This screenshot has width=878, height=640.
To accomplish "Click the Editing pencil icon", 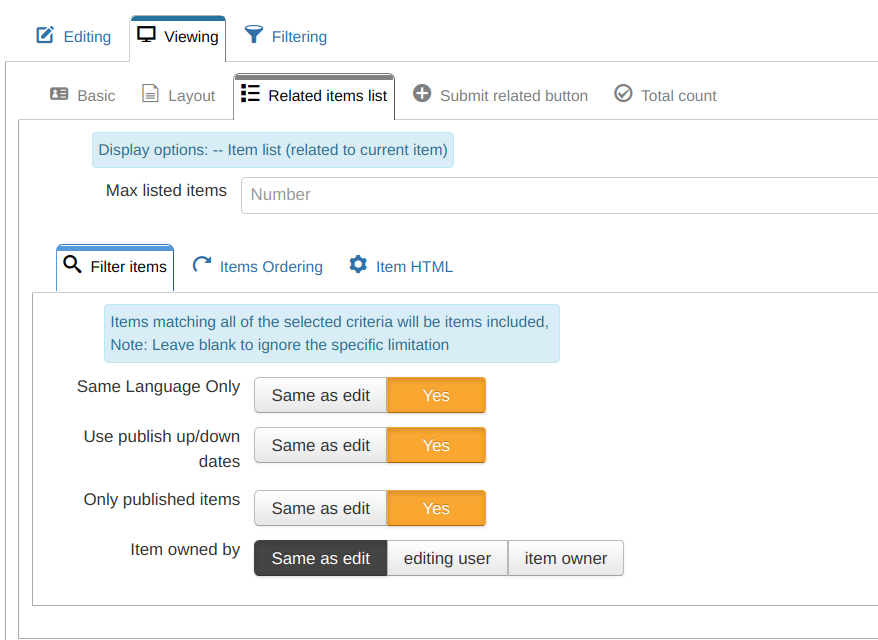I will point(45,35).
